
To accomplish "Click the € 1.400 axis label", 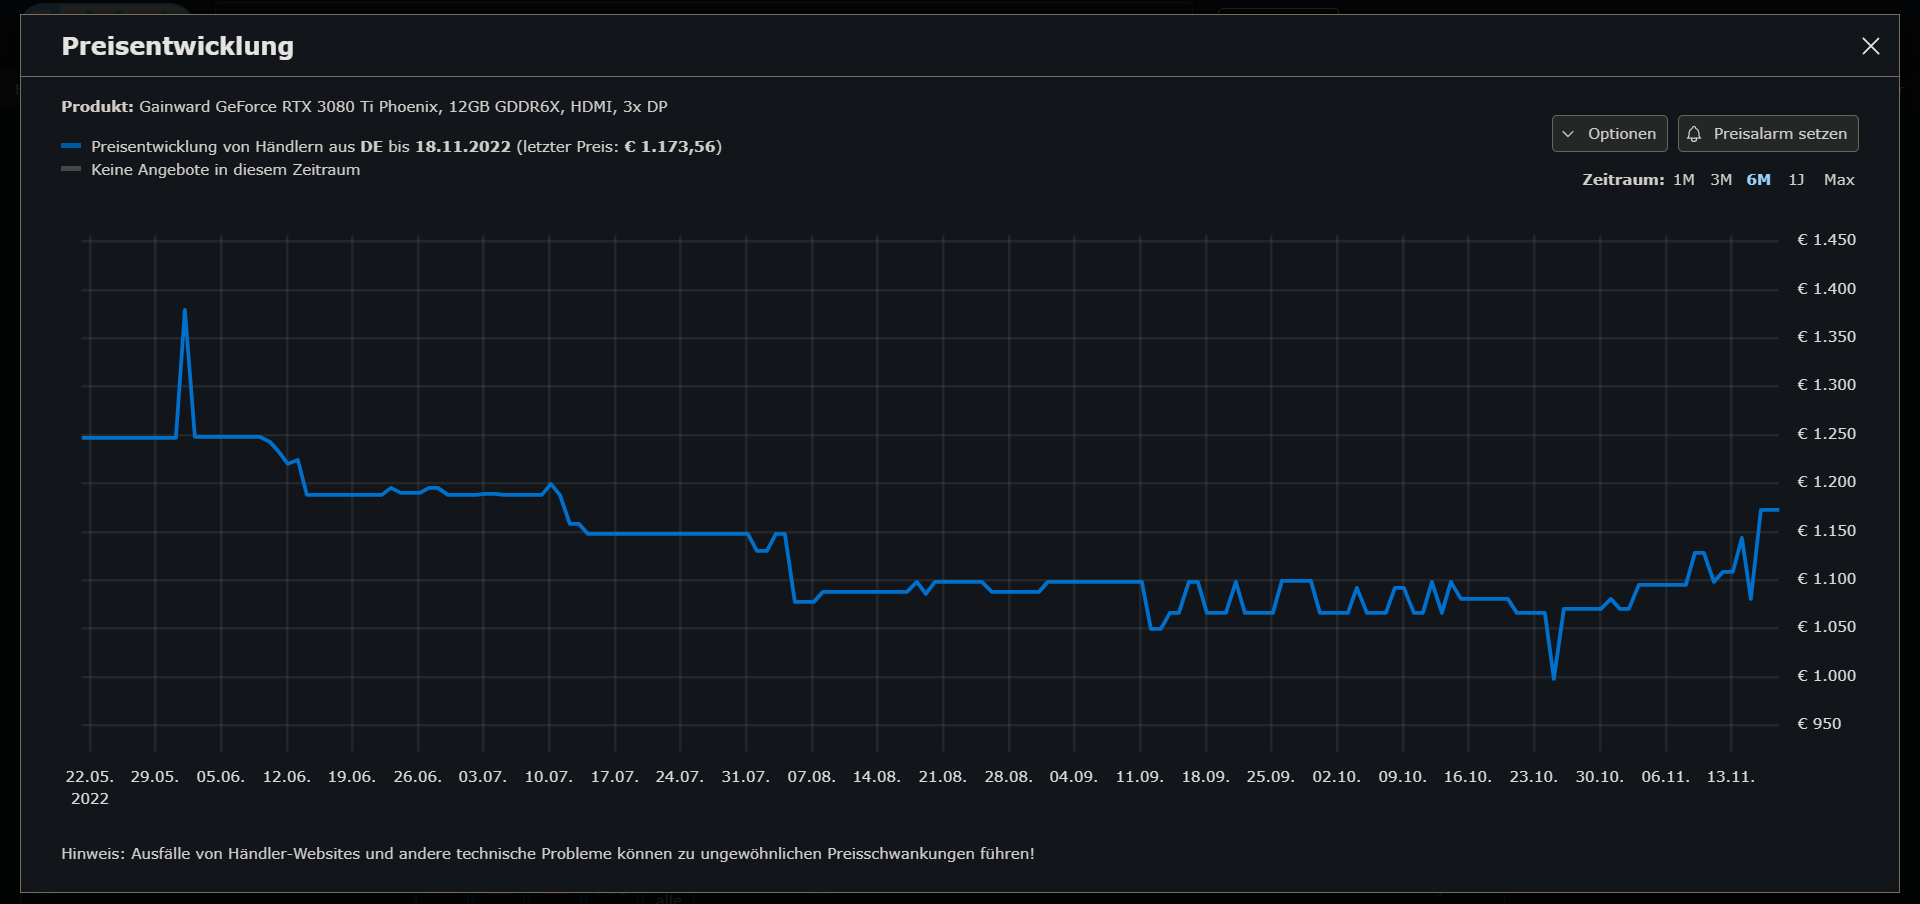I will click(x=1826, y=289).
